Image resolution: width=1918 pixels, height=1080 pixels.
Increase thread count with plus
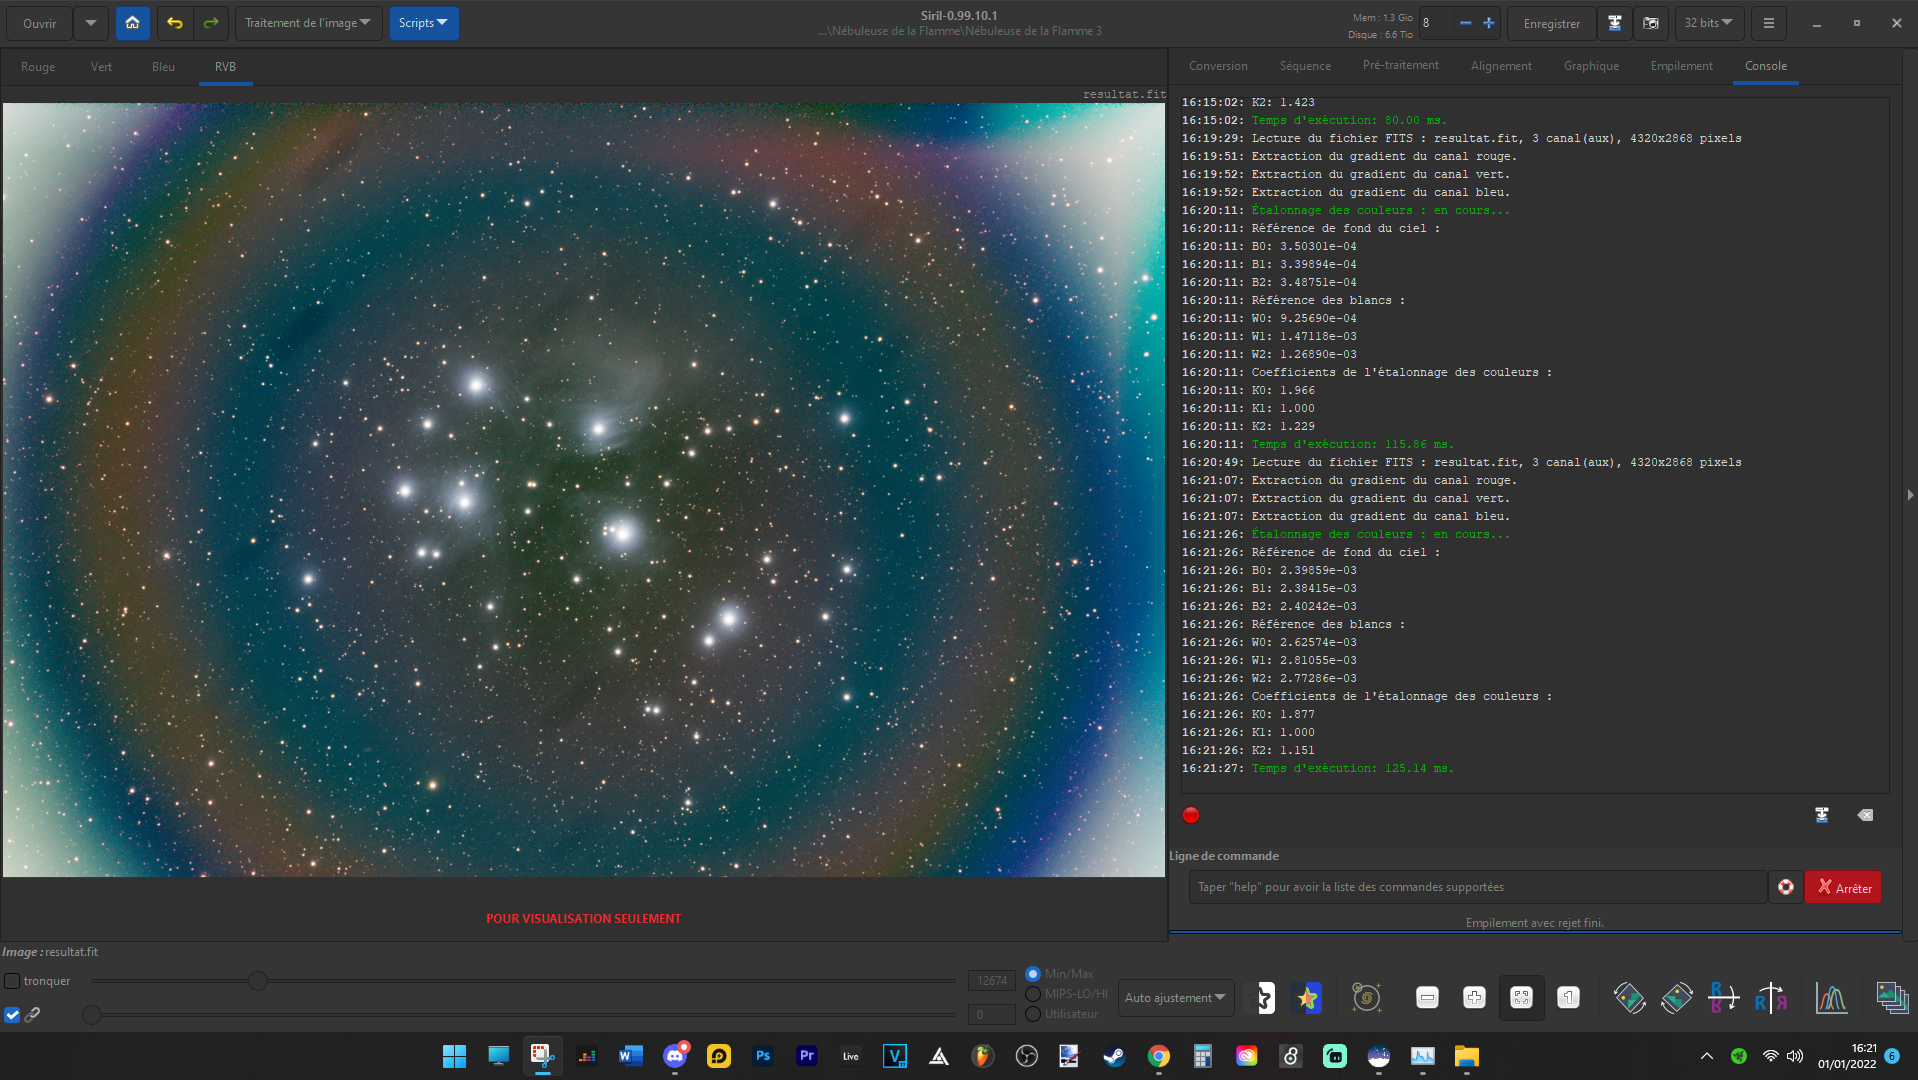(x=1489, y=23)
